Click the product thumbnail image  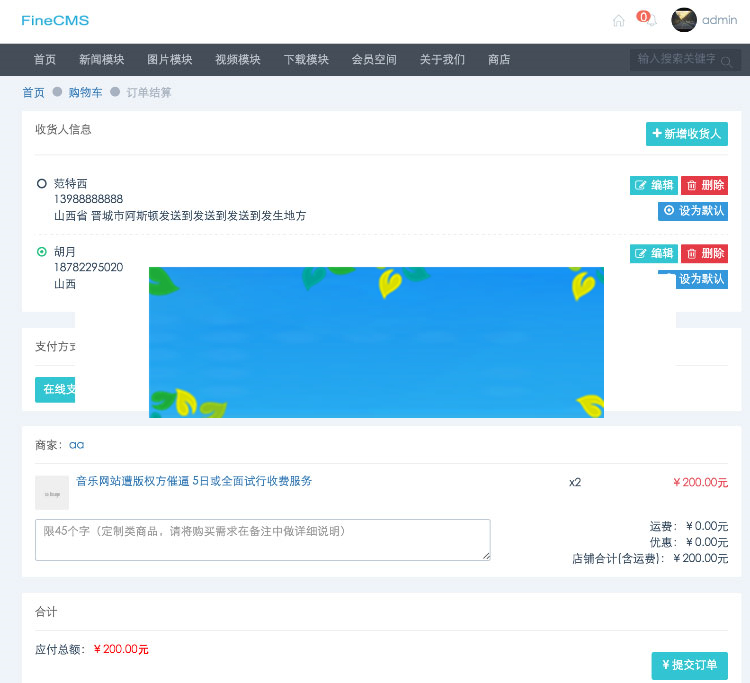[x=52, y=493]
